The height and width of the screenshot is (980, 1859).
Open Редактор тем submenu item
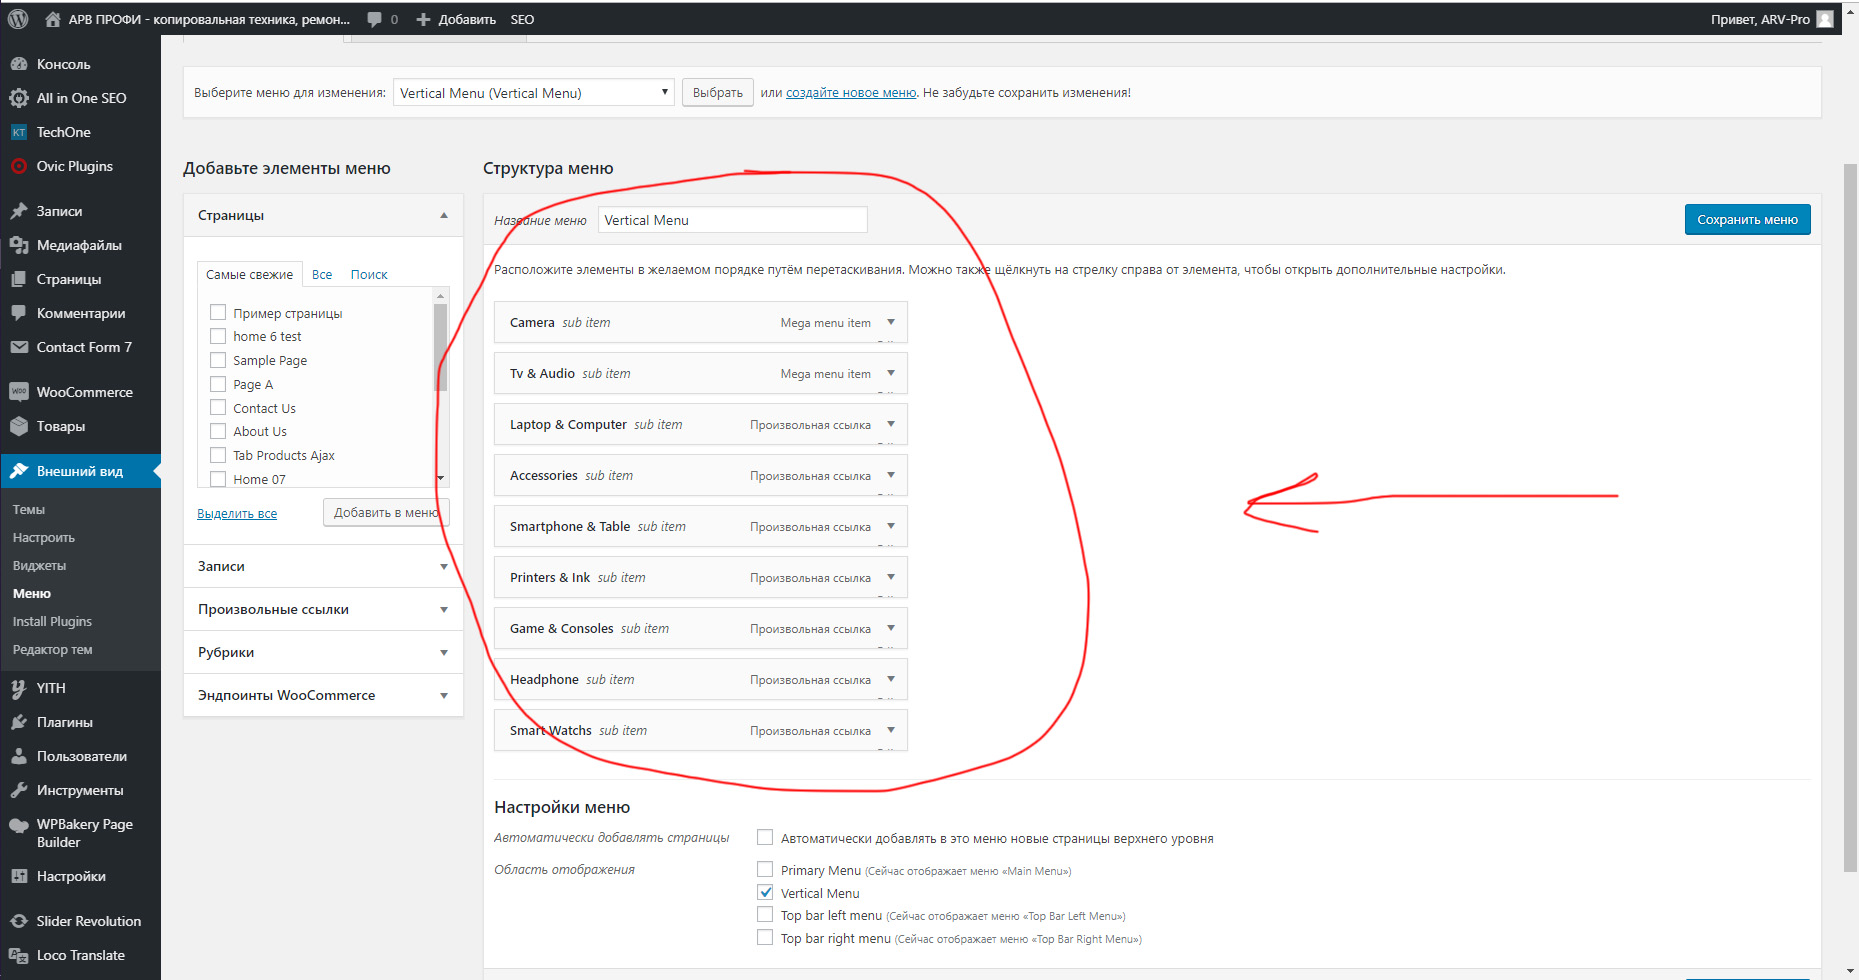click(53, 649)
